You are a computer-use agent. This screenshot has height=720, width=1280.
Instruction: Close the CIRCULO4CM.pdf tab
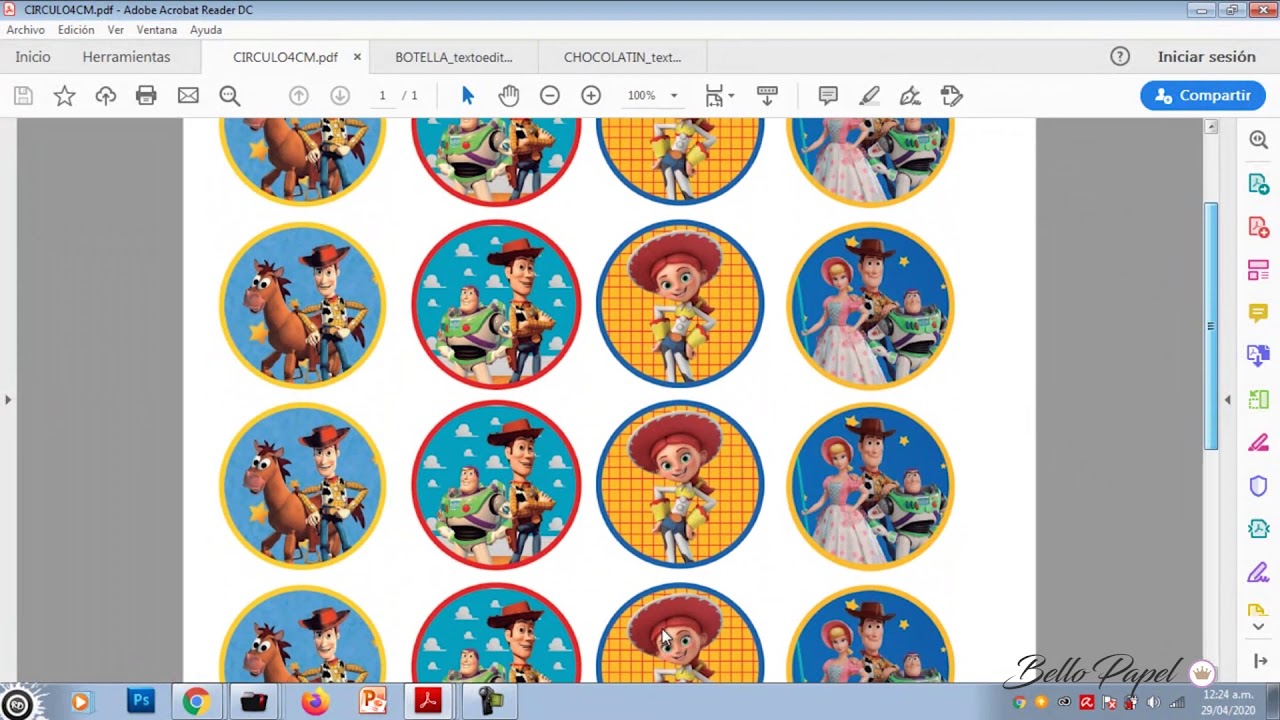[357, 57]
